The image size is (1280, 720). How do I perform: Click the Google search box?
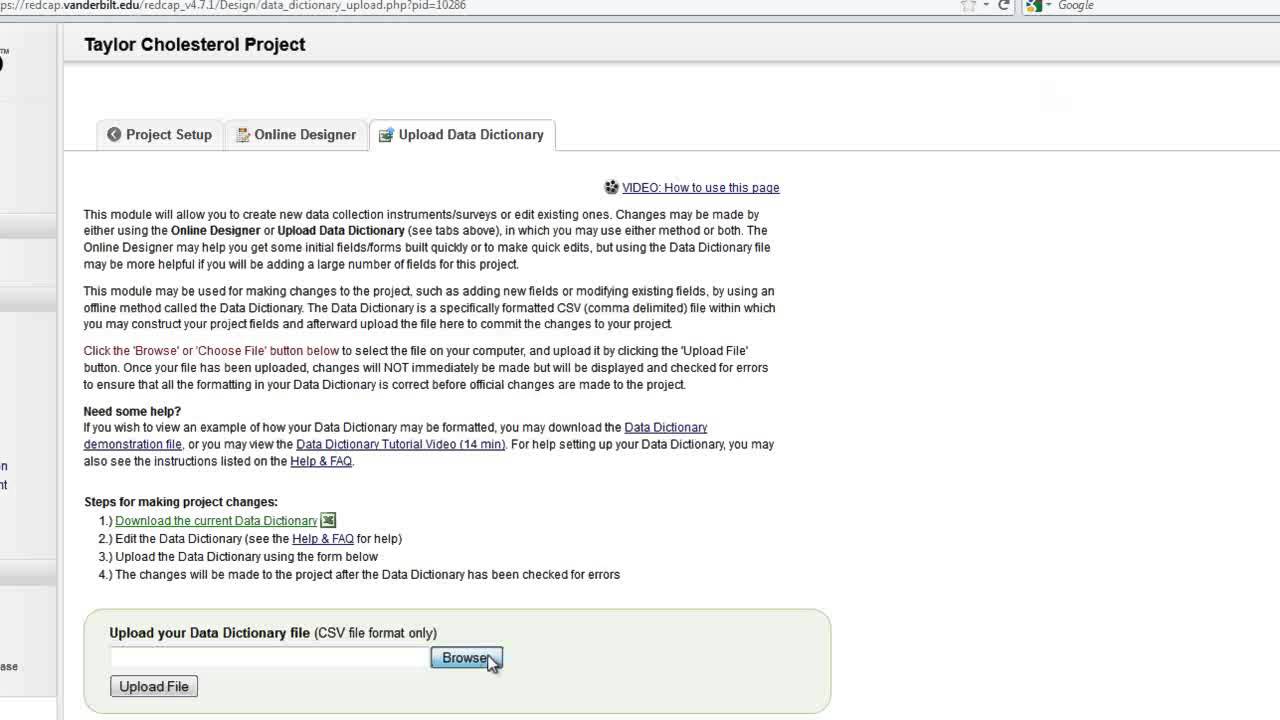point(1165,6)
